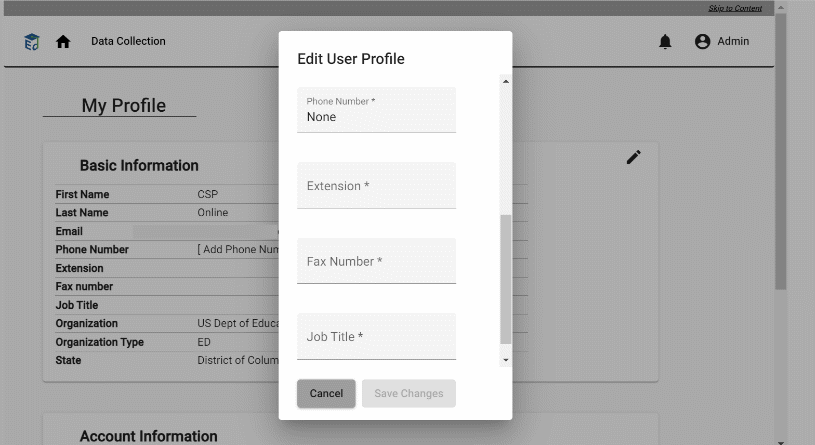Open the Admin user menu
Viewport: 815px width, 445px height.
[733, 42]
